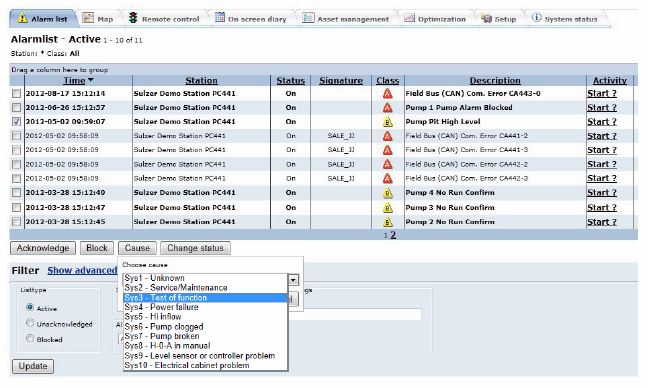Click the Update filter button

click(33, 366)
